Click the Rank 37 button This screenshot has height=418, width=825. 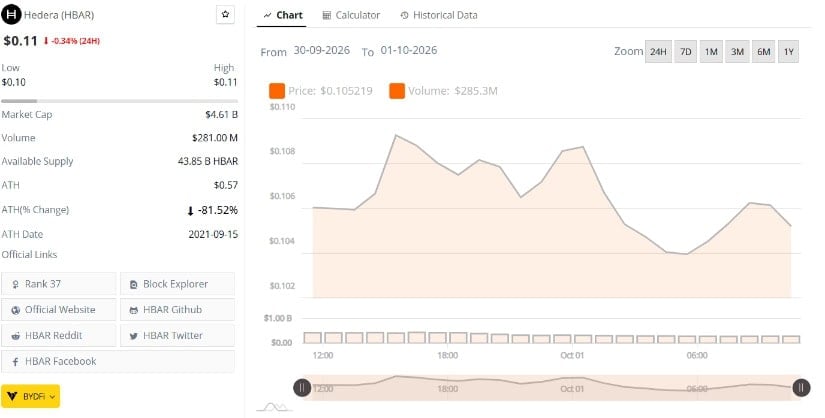click(x=58, y=284)
